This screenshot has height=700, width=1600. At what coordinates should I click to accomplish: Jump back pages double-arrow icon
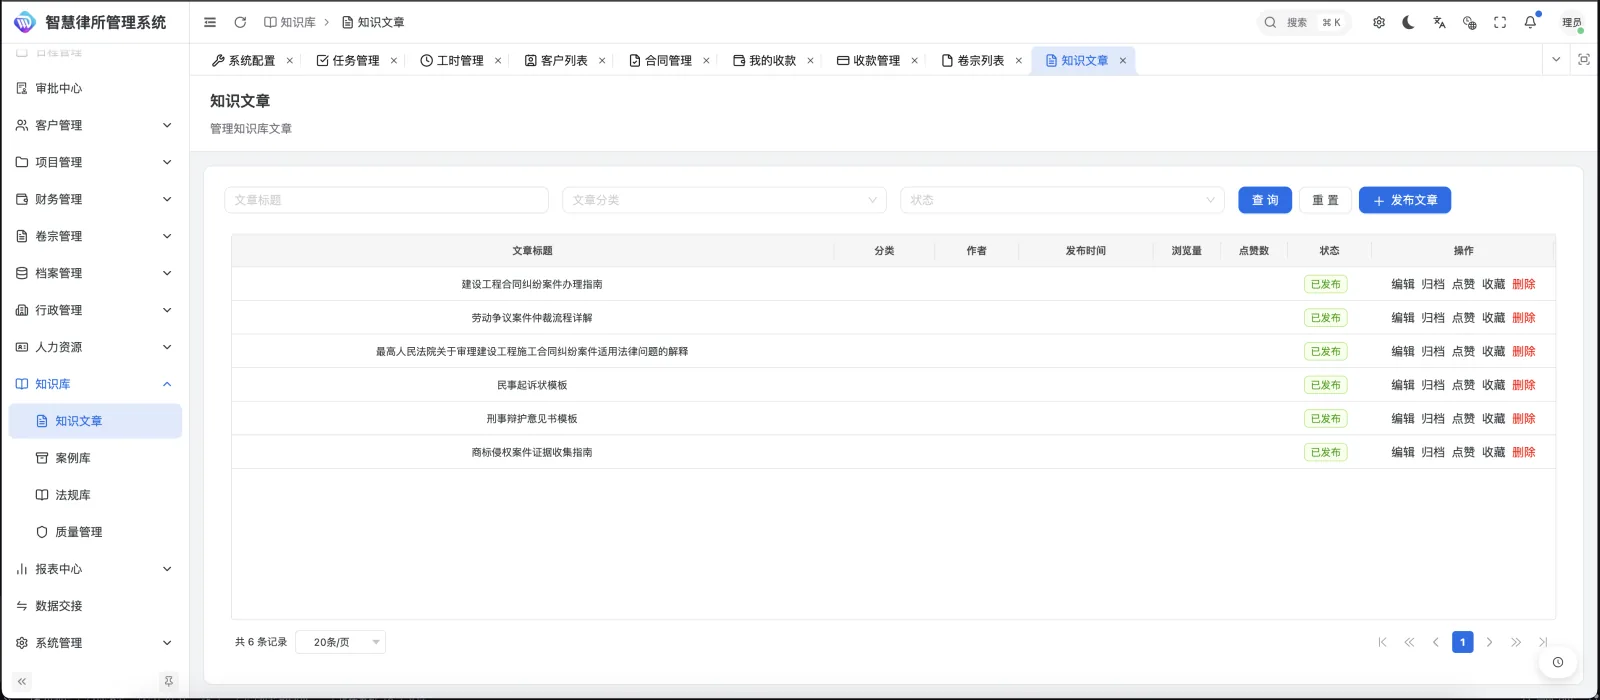[x=1409, y=642]
